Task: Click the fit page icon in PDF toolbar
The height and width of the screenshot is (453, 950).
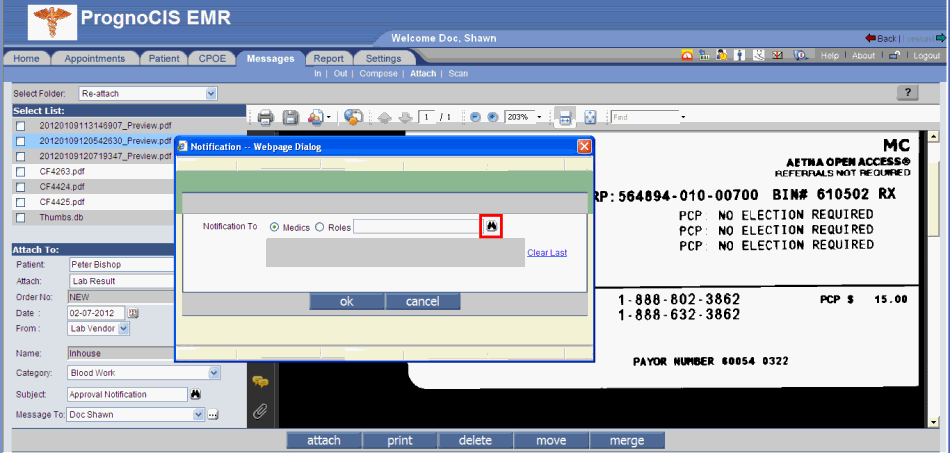Action: (591, 117)
